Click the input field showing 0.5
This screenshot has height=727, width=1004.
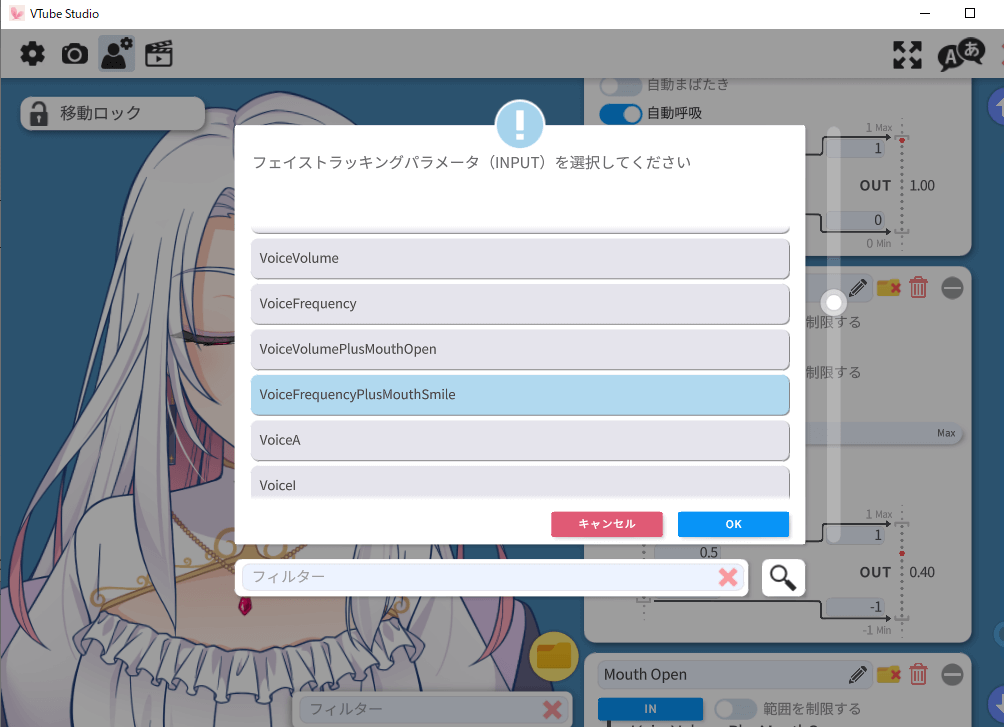[688, 551]
